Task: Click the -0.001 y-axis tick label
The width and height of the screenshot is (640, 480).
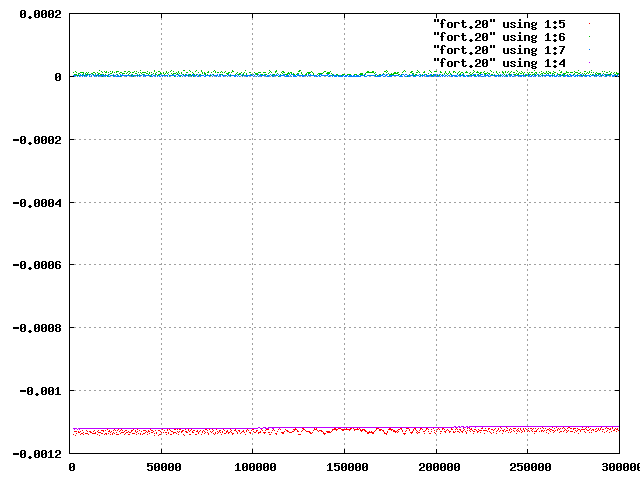Action: pyautogui.click(x=40, y=391)
